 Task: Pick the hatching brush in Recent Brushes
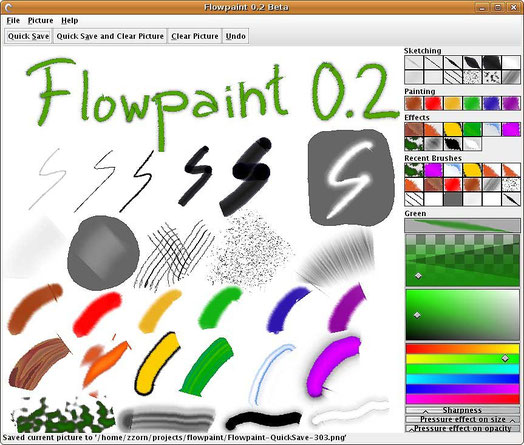414,199
